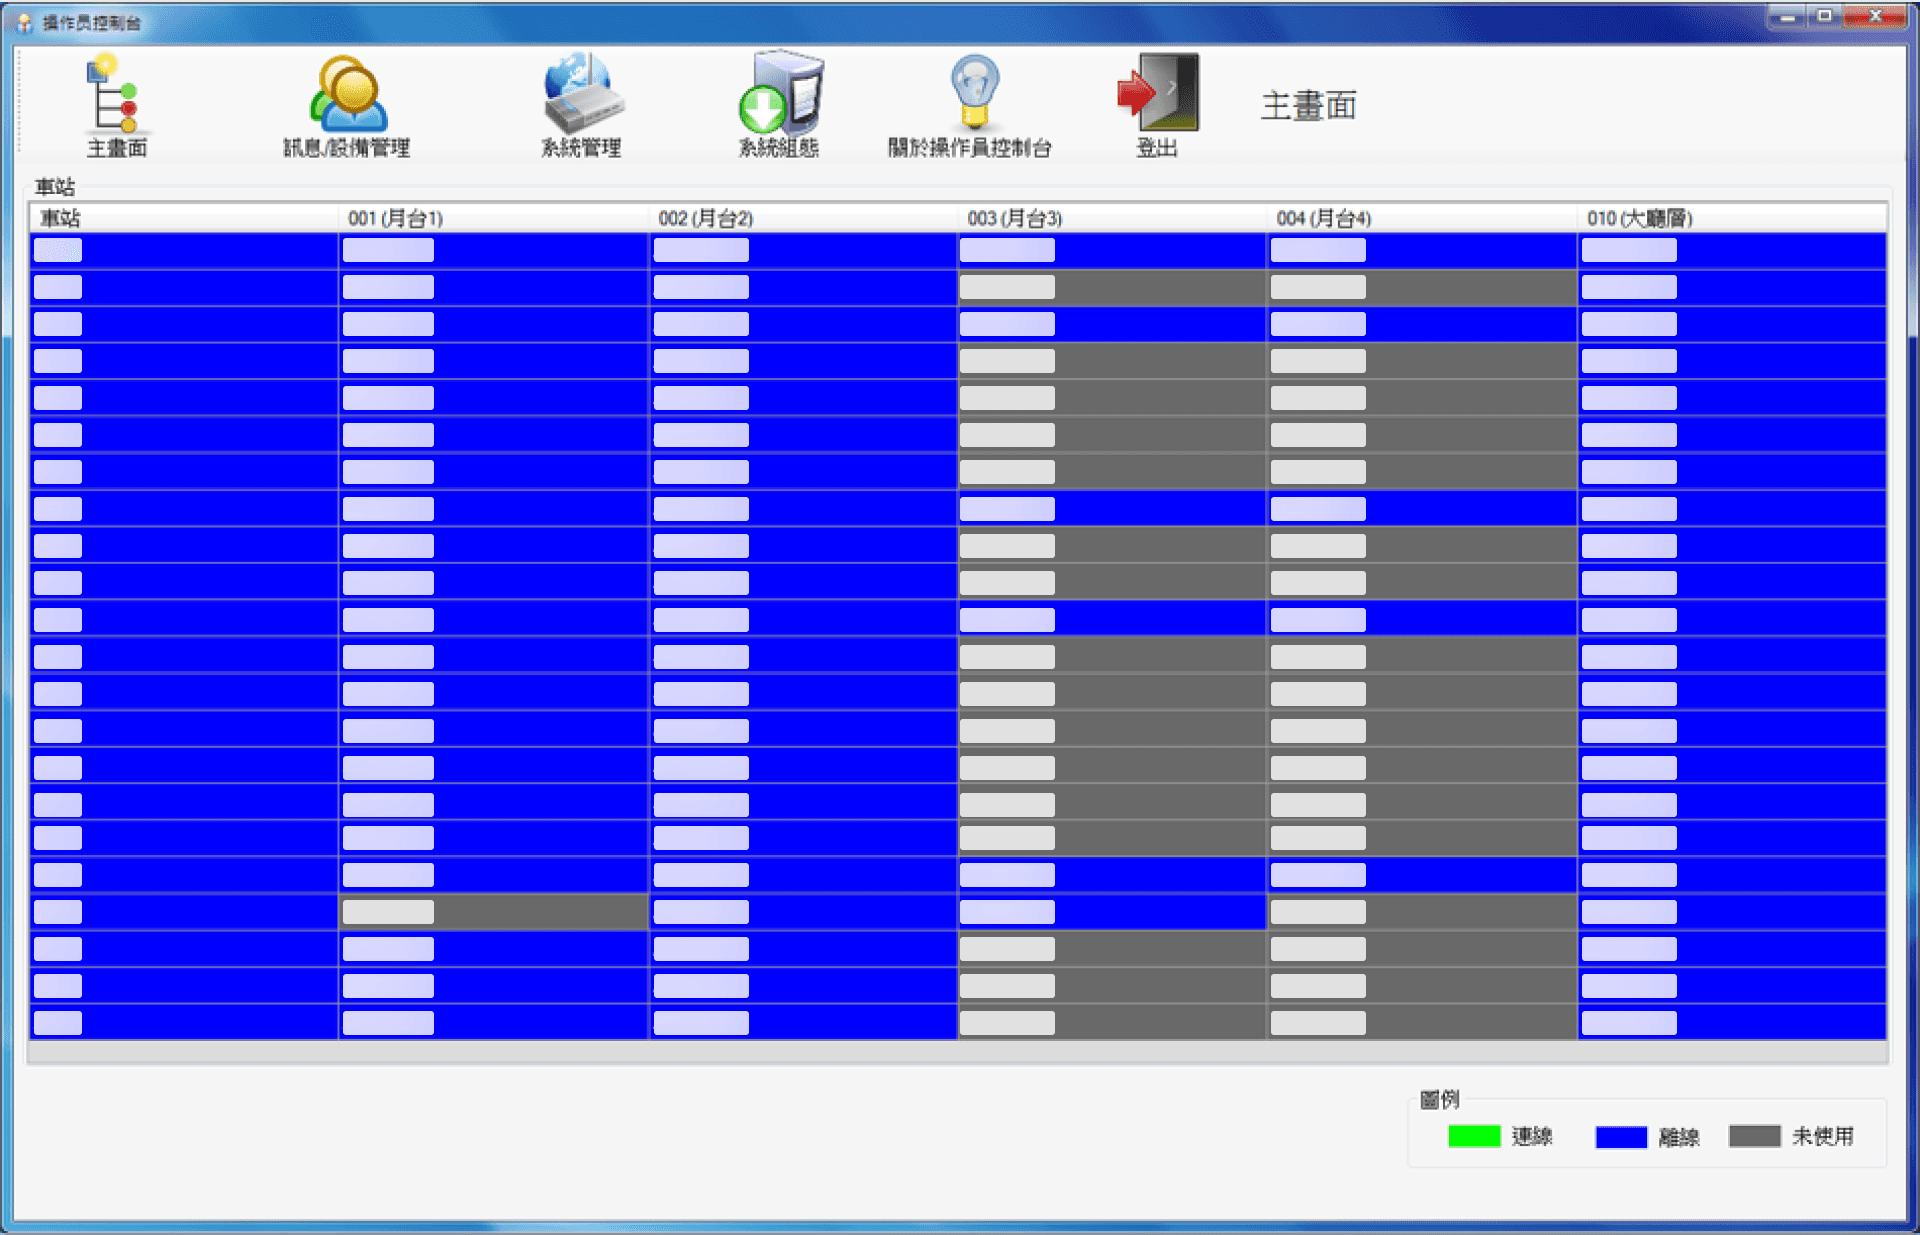
Task: Click the blue 離線 legend swatch
Action: 1620,1136
